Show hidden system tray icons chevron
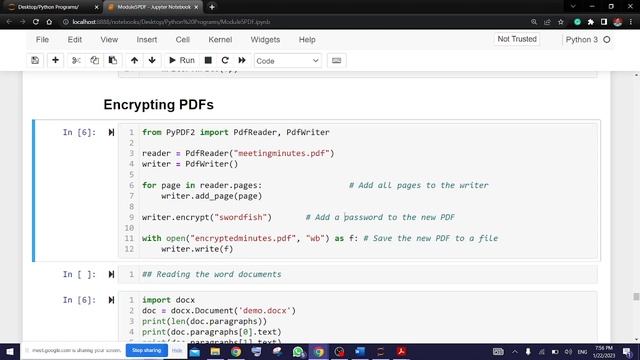 [x=515, y=351]
